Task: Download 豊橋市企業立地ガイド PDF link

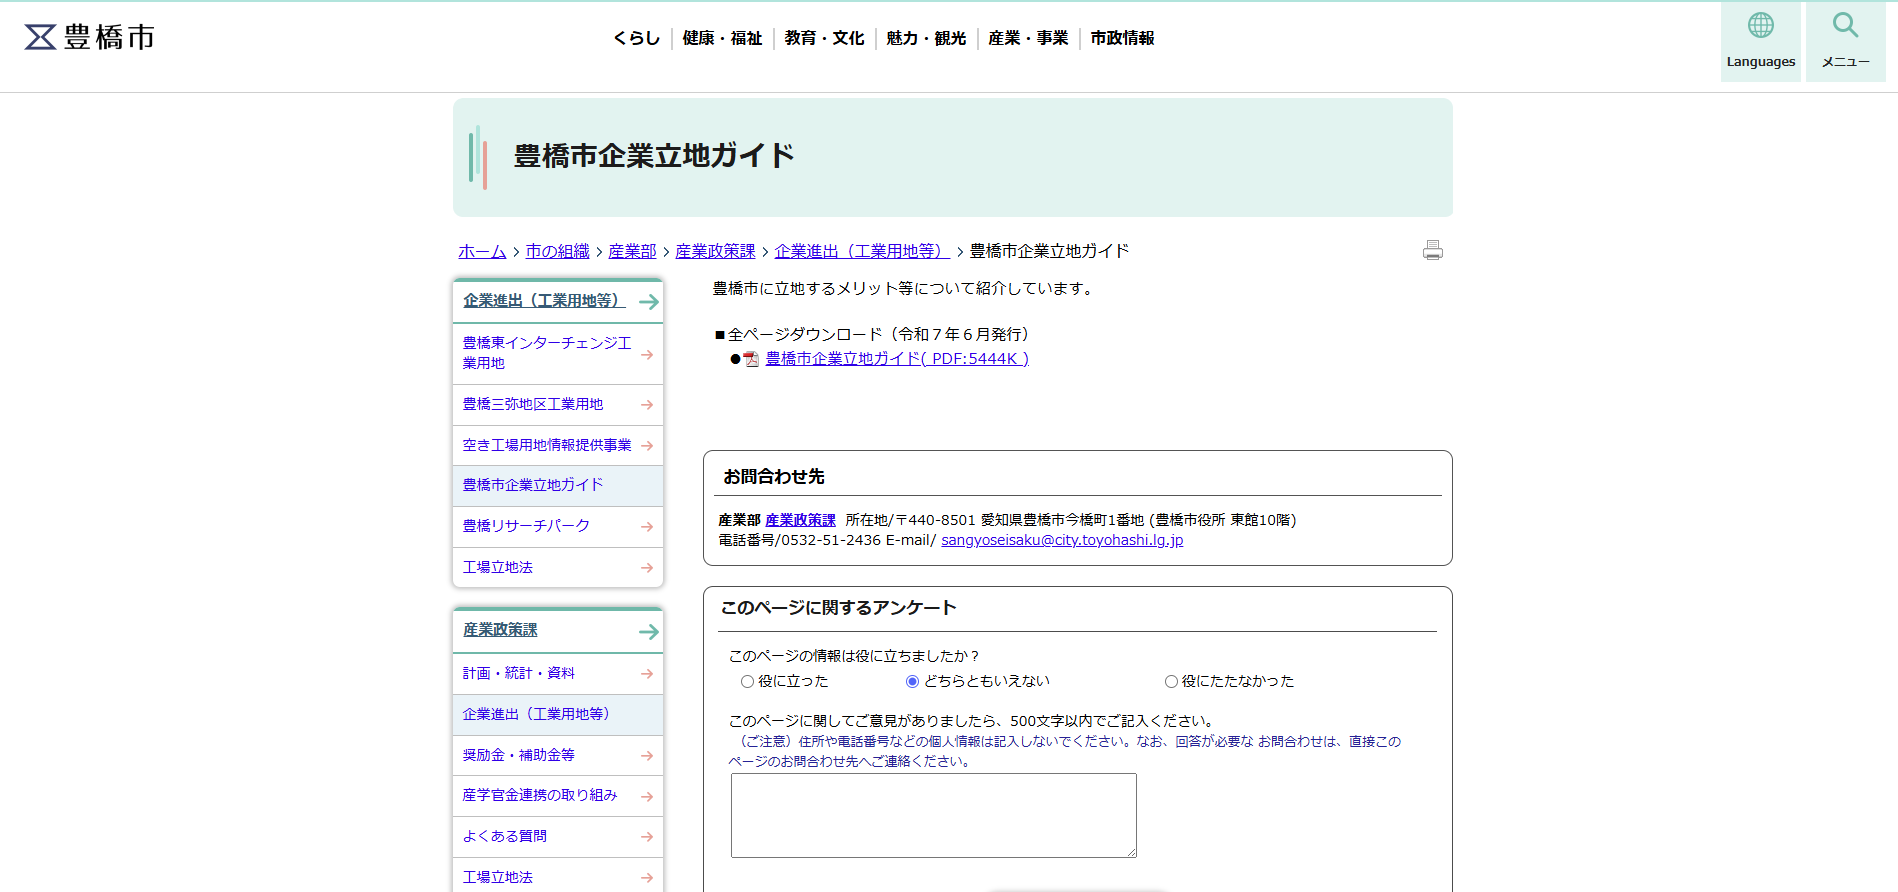Action: (897, 359)
